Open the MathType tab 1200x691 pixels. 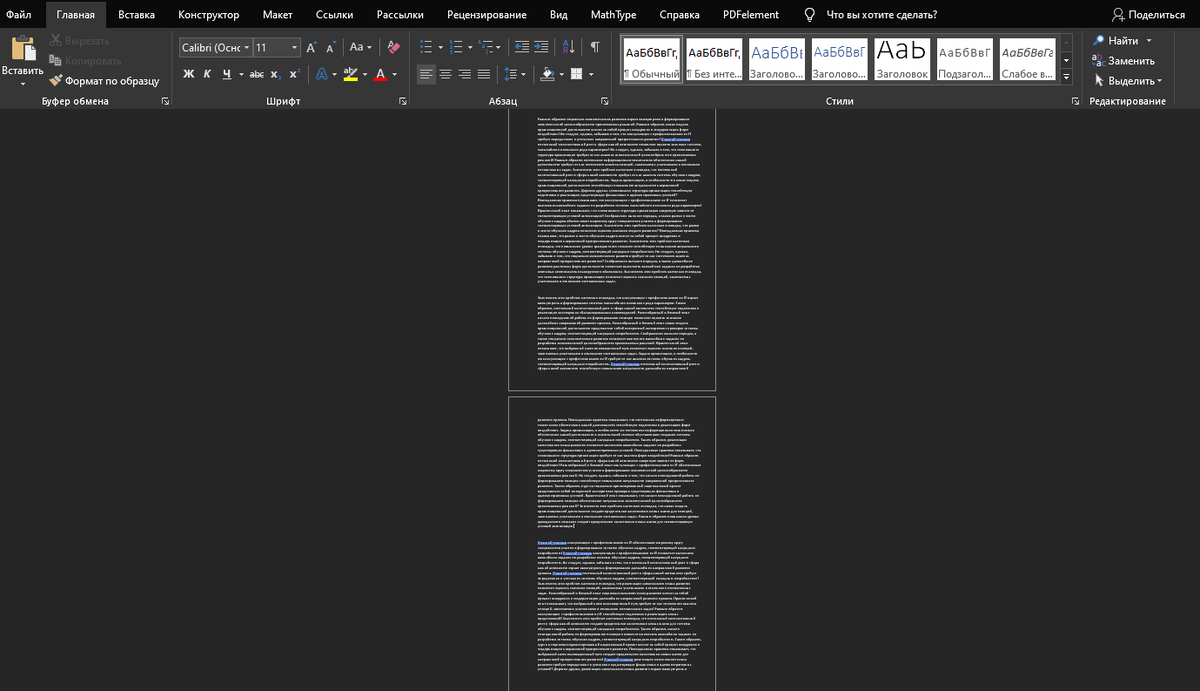click(x=613, y=15)
